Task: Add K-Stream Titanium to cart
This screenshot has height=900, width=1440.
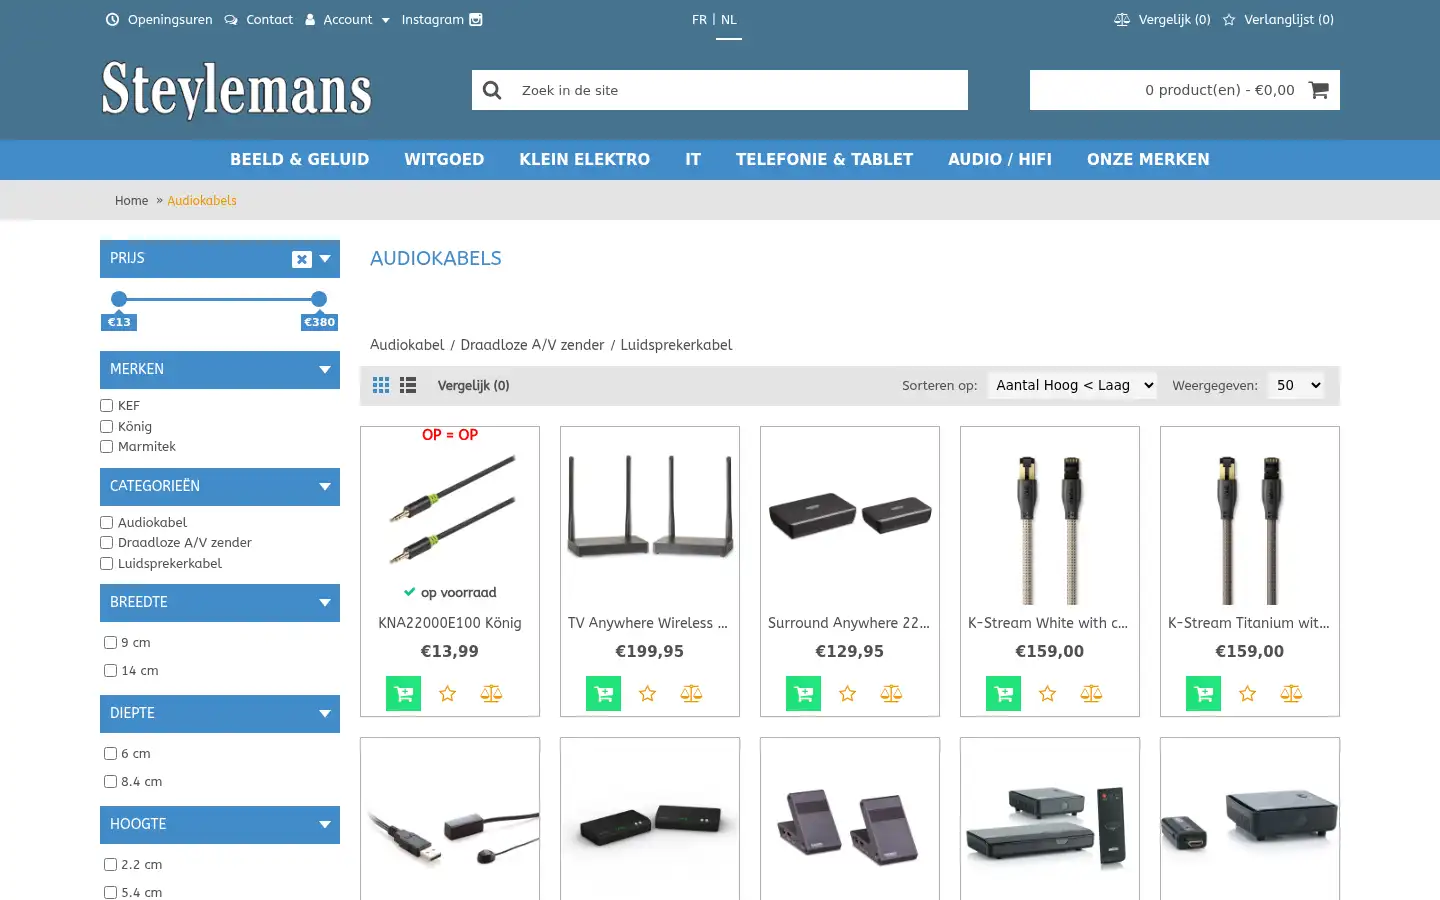Action: pyautogui.click(x=1203, y=693)
